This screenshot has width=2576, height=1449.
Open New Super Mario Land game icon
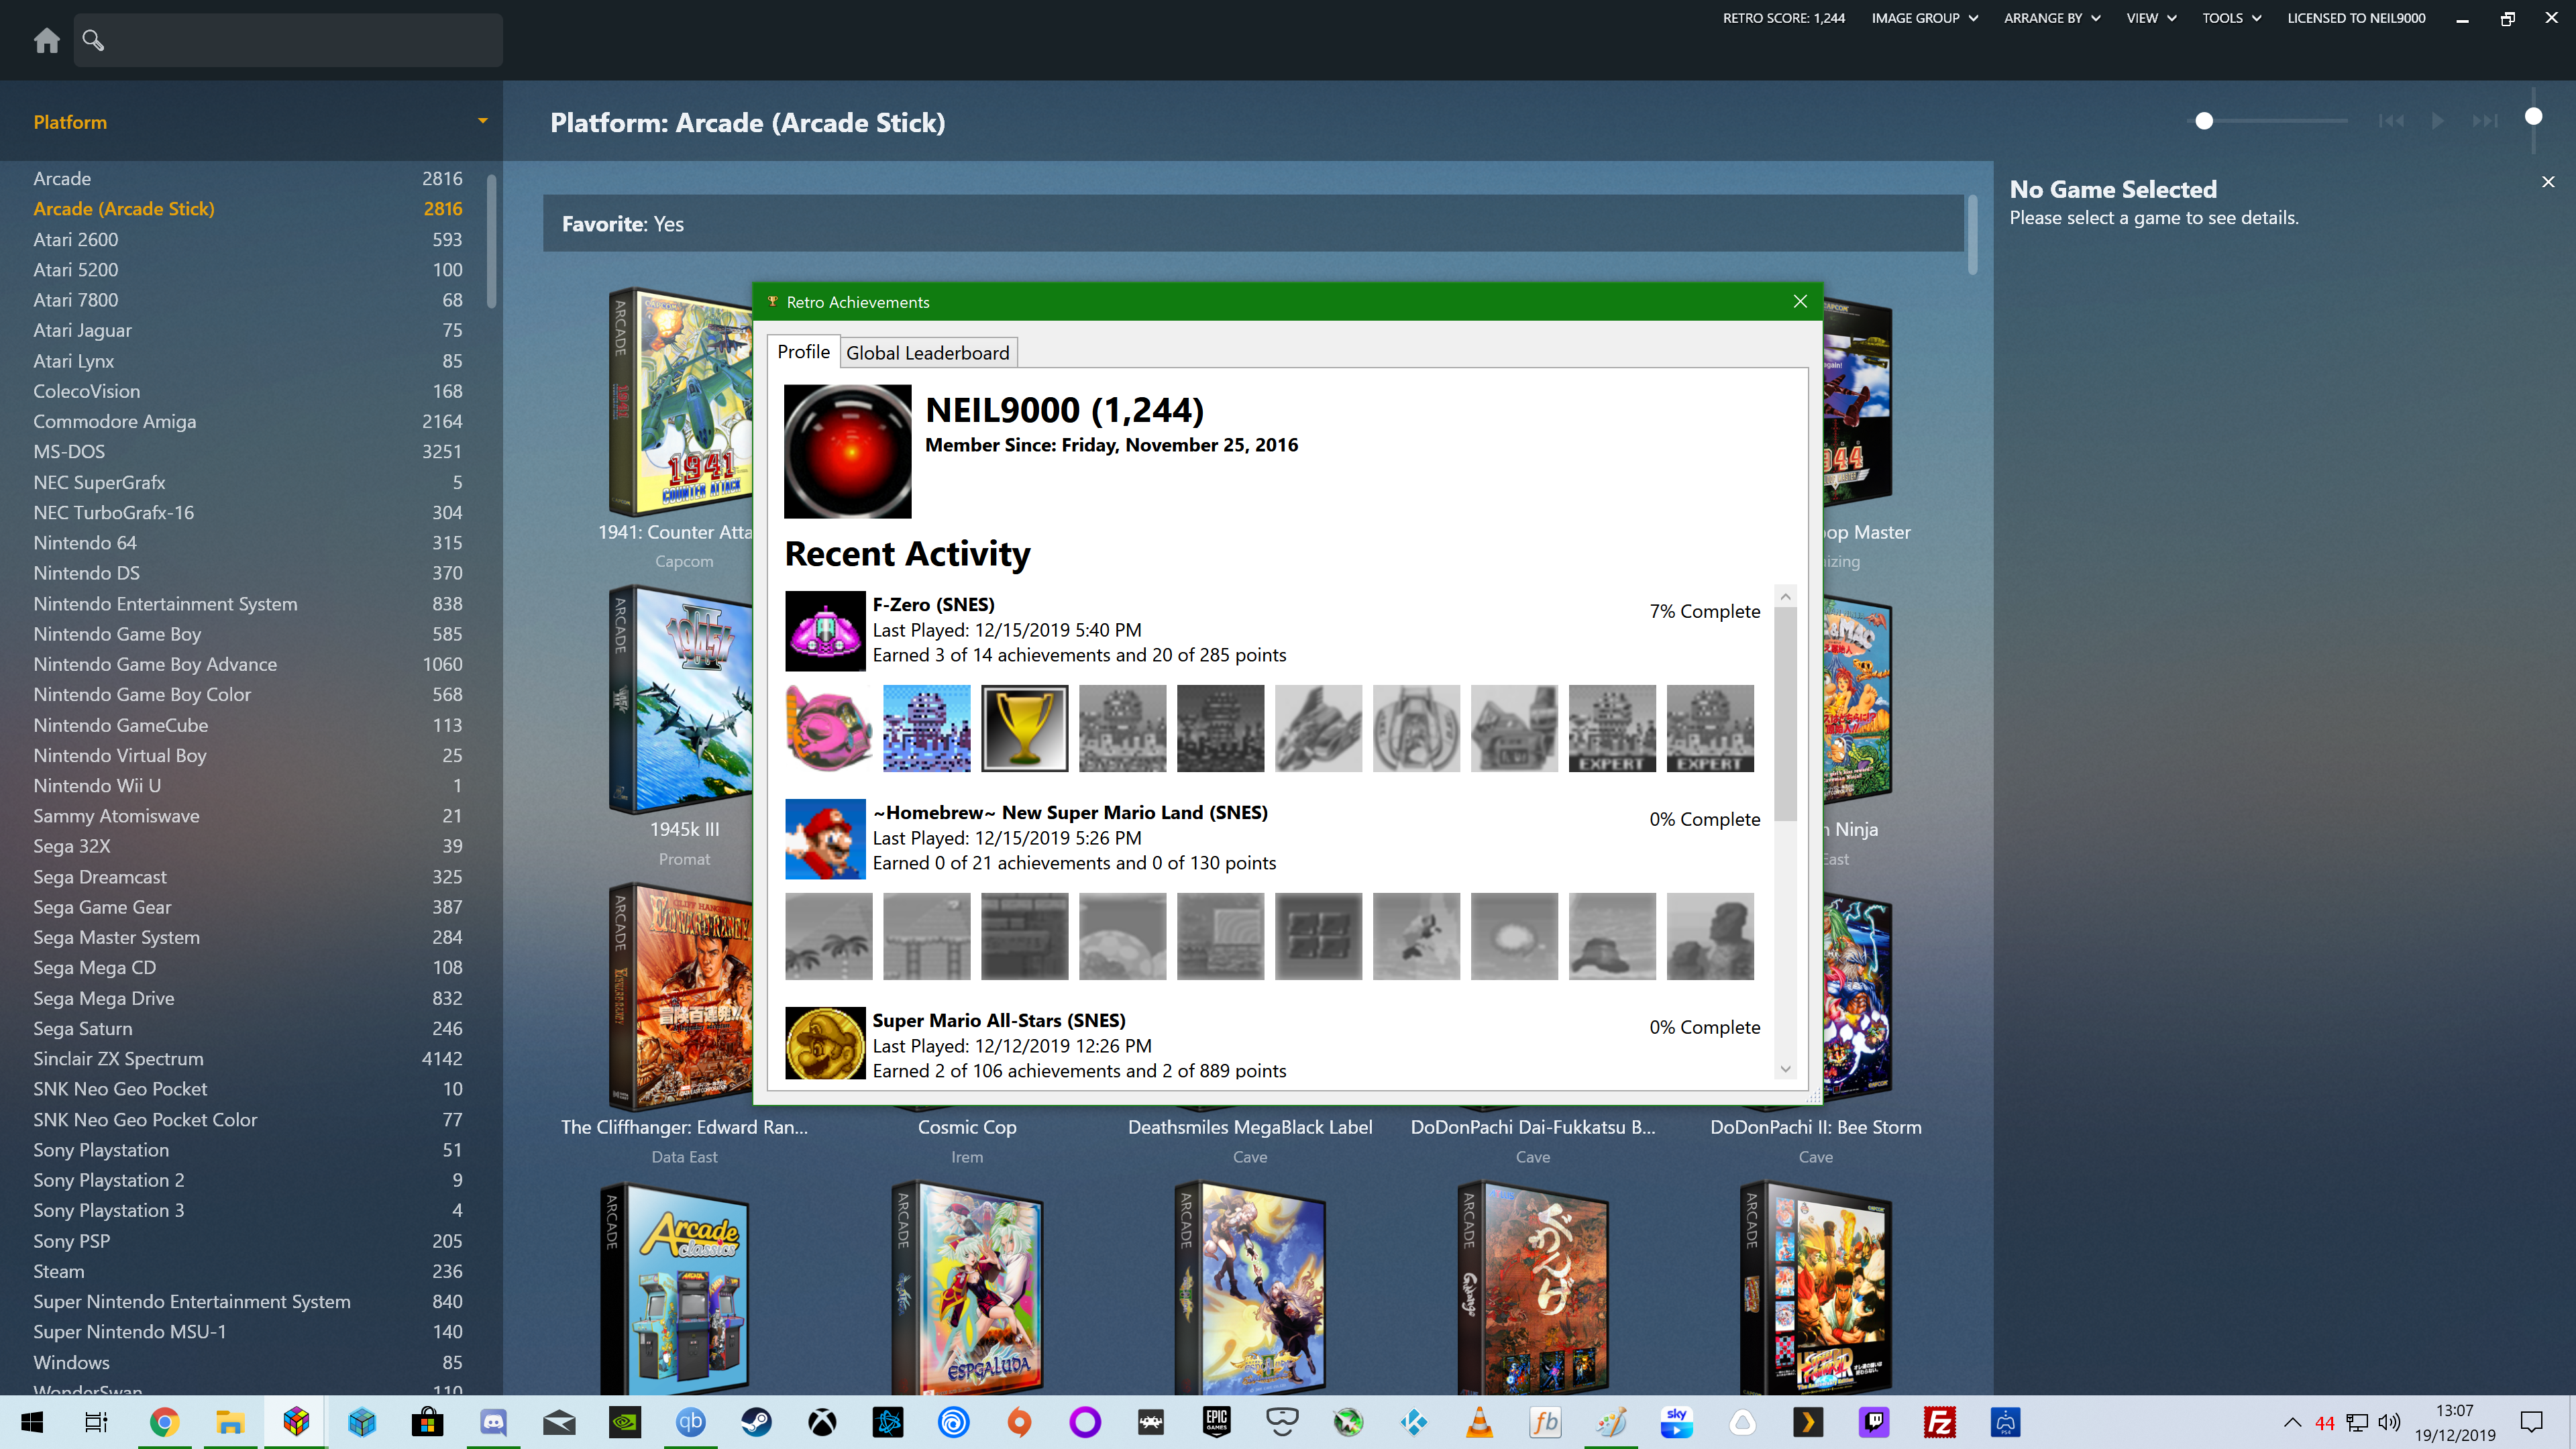pyautogui.click(x=824, y=838)
